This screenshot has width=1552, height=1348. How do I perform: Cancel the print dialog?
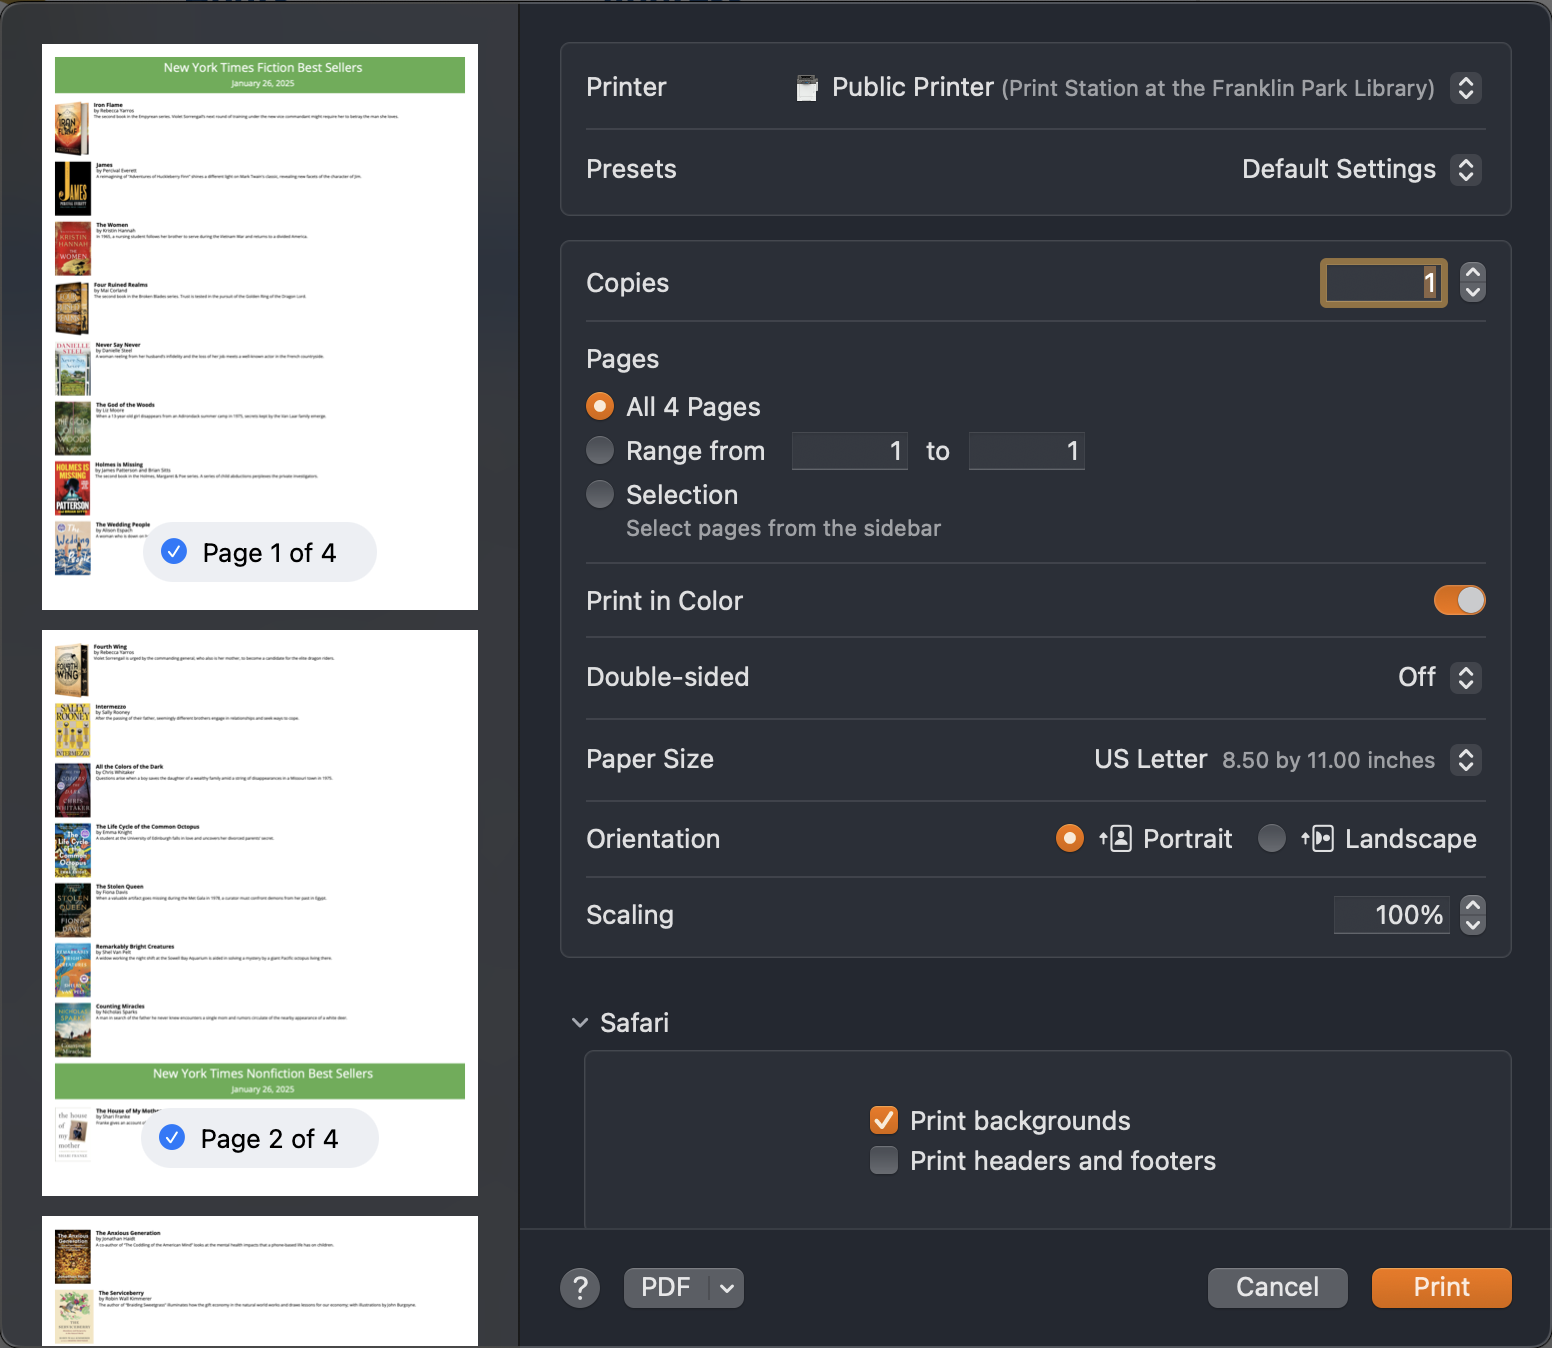1277,1288
